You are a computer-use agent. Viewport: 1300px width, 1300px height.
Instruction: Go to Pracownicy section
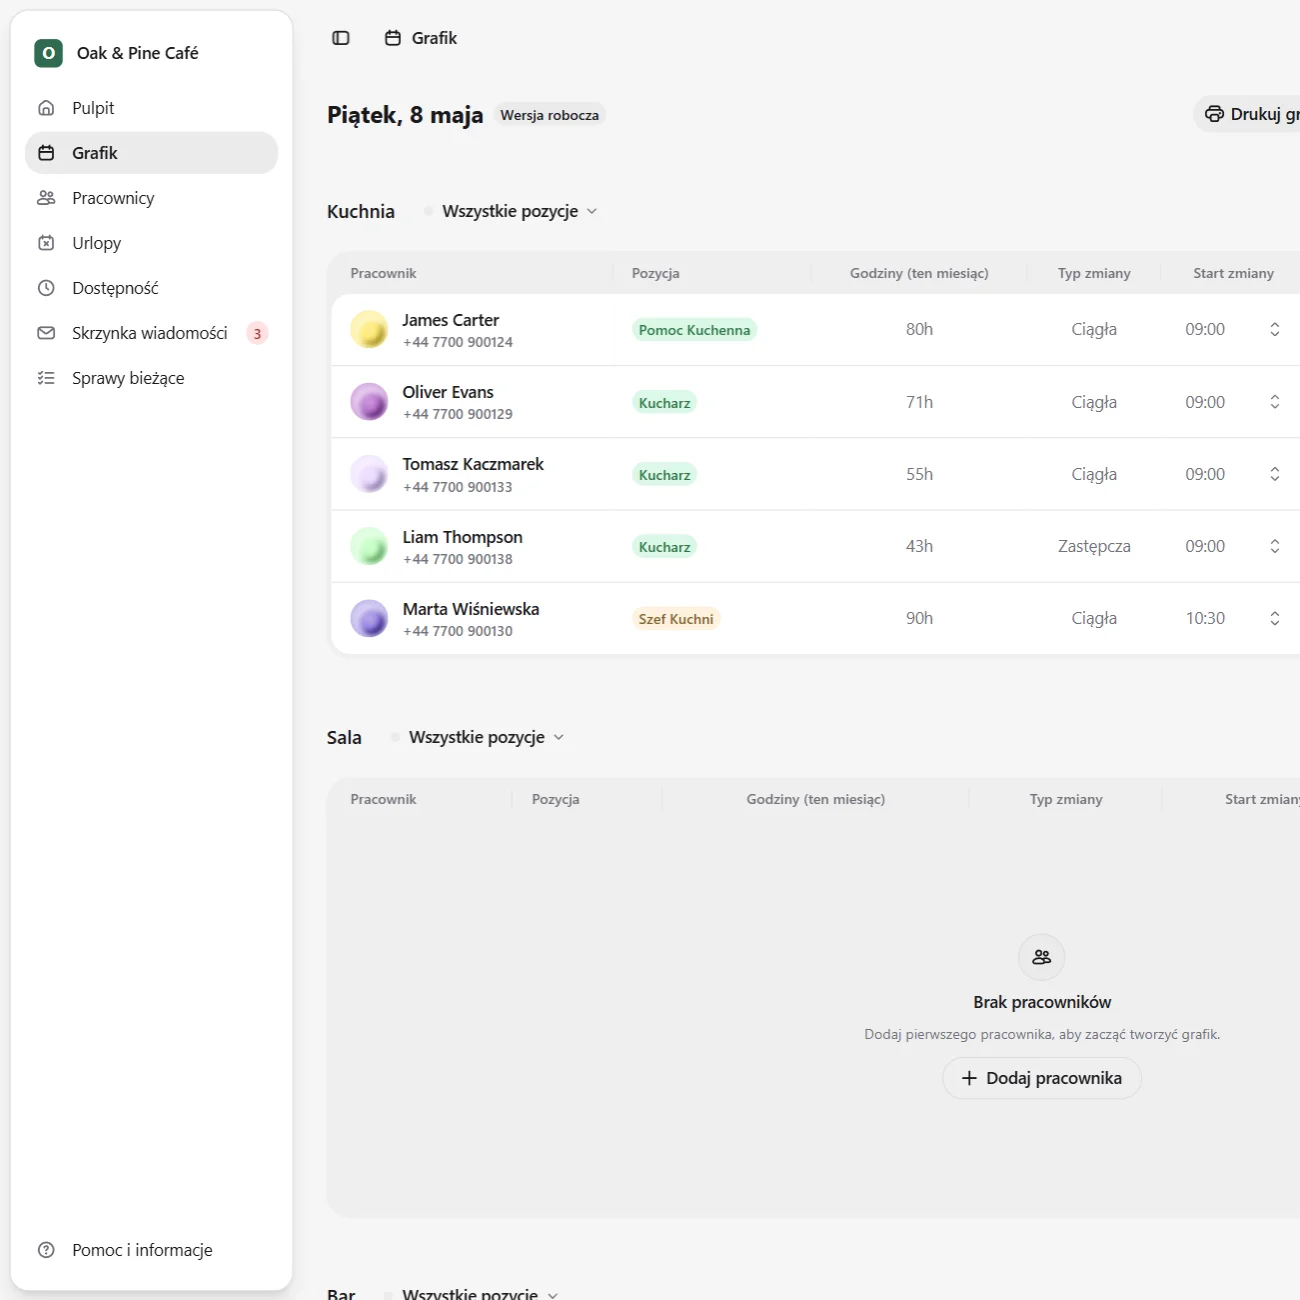(151, 198)
